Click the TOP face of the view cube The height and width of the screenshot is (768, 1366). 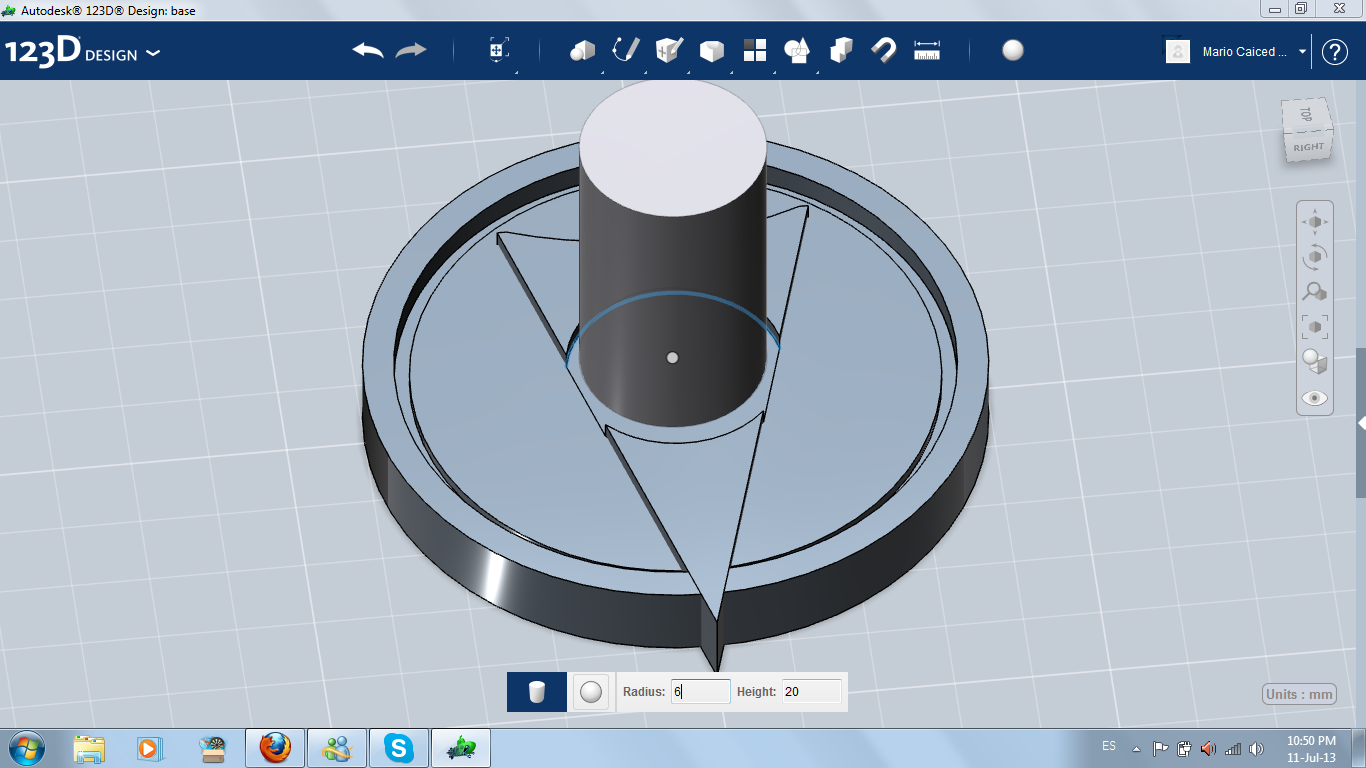(x=1305, y=115)
